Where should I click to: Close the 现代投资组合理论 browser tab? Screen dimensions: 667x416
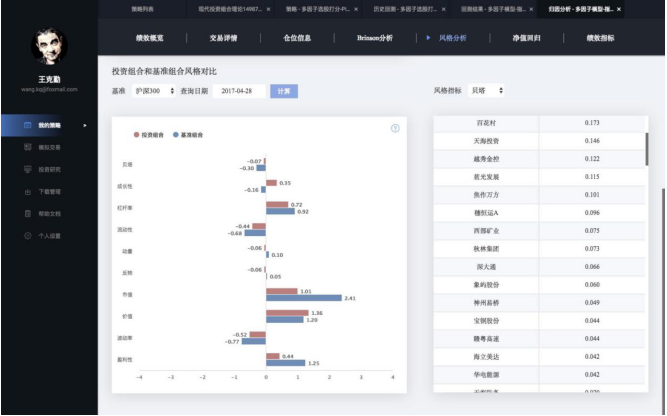point(268,8)
